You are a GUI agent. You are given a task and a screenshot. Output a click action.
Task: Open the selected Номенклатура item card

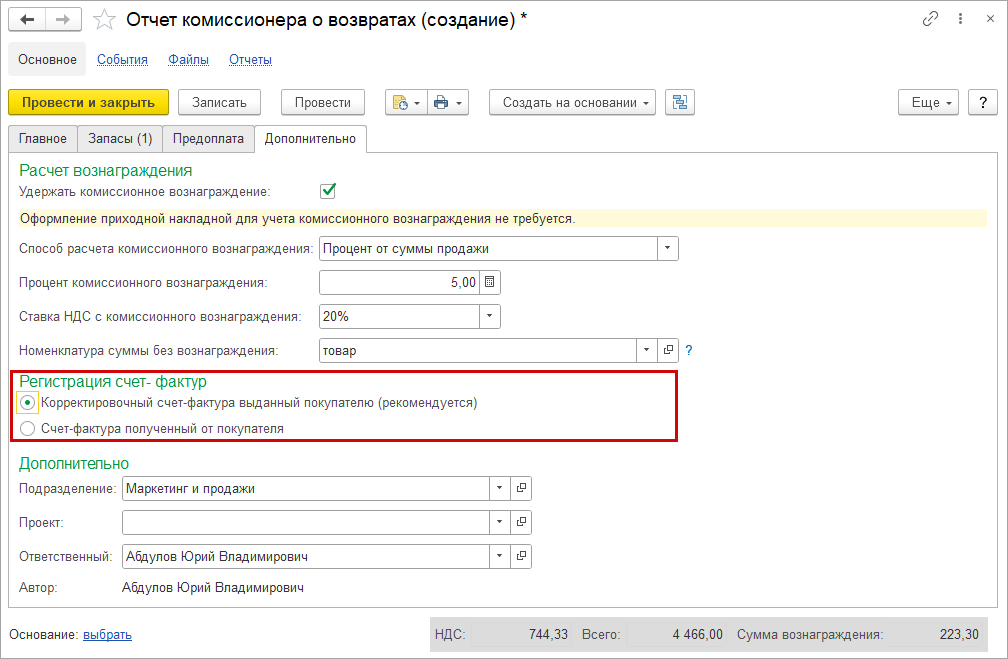tap(669, 351)
